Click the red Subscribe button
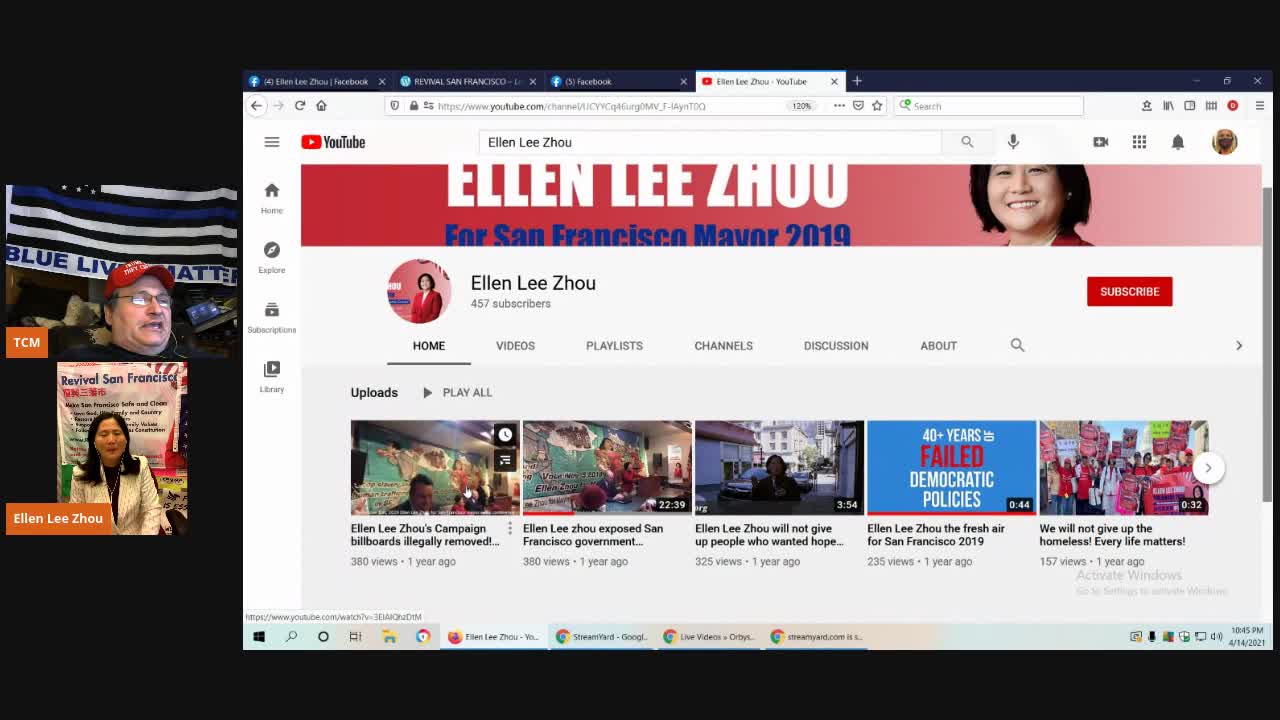Image resolution: width=1280 pixels, height=720 pixels. [x=1129, y=291]
